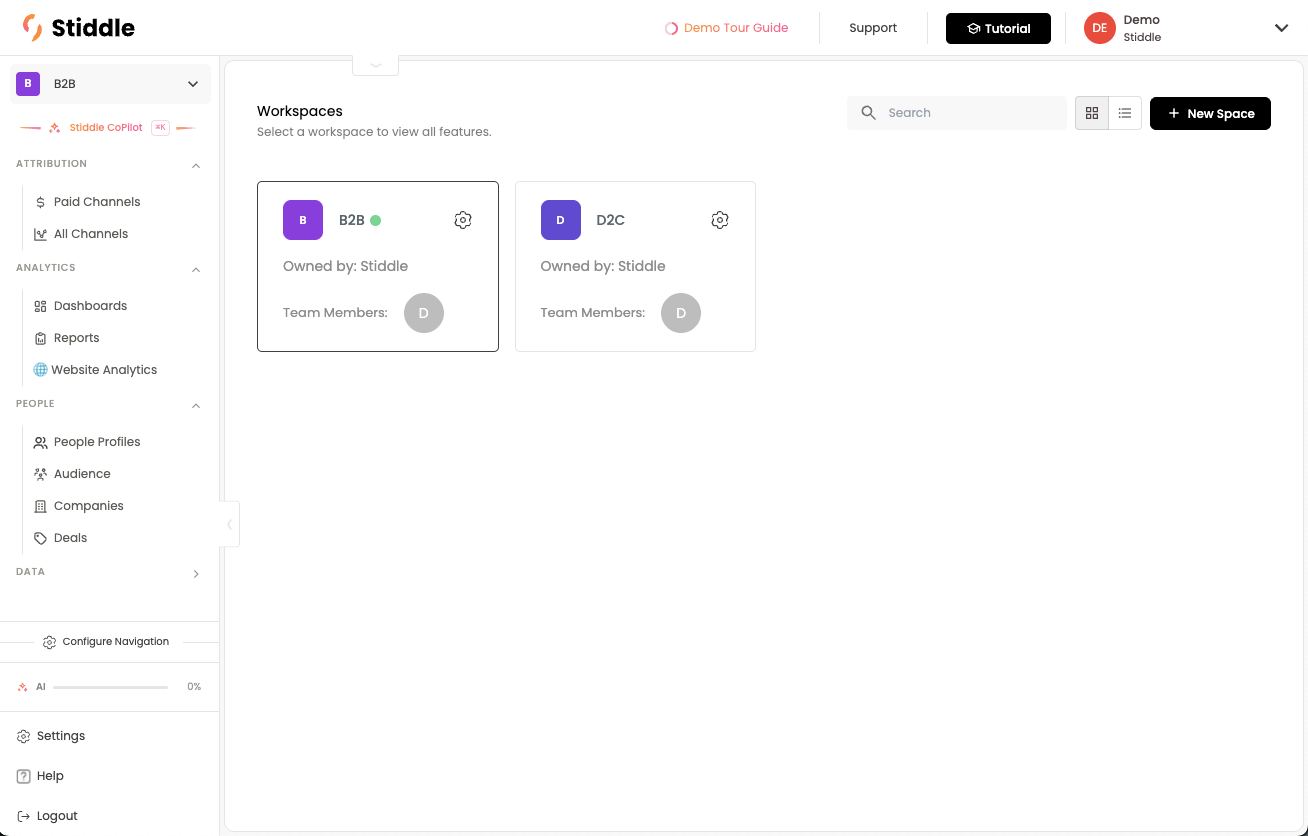The image size is (1308, 836).
Task: Click the D icon on D2C card
Action: pyautogui.click(x=560, y=220)
